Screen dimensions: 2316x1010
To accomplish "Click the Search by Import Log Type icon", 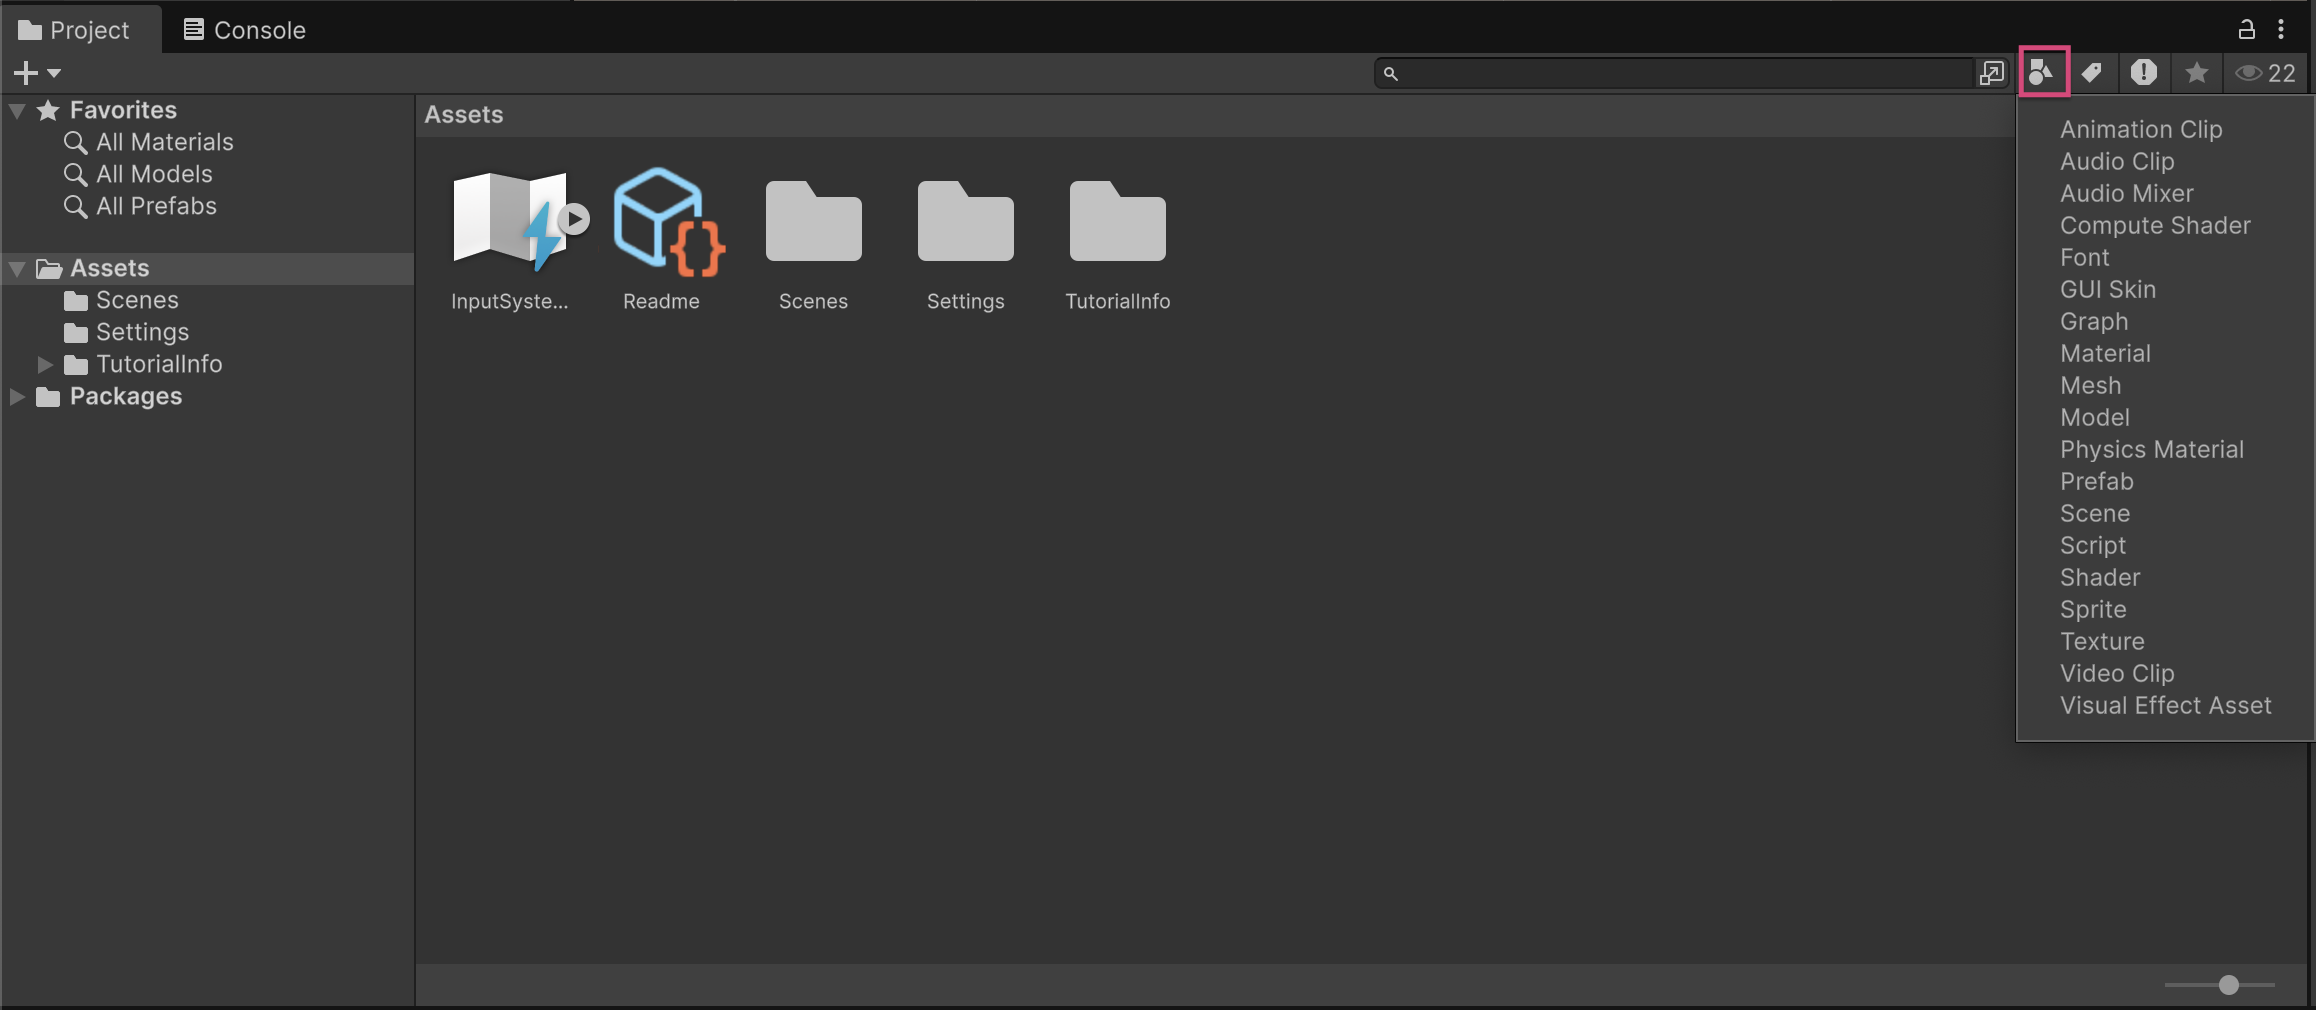I will (x=2143, y=72).
